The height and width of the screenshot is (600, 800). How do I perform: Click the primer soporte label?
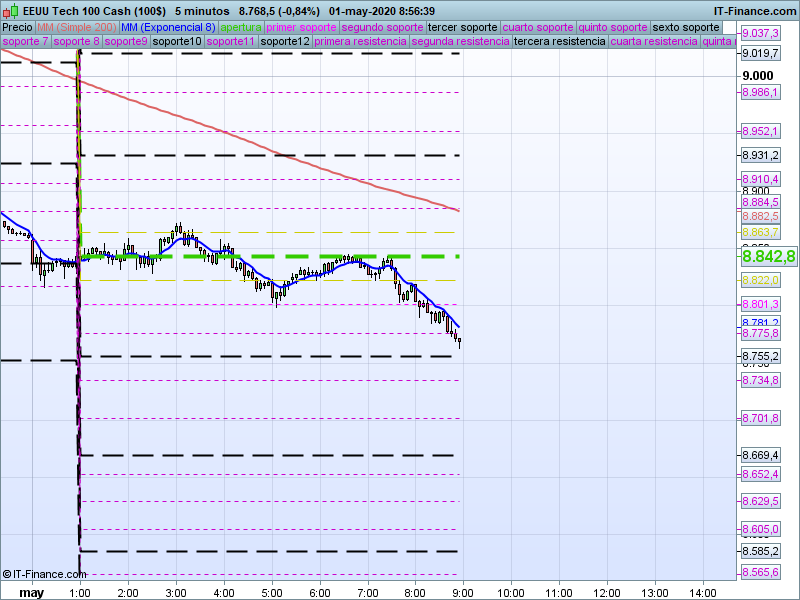(x=301, y=27)
